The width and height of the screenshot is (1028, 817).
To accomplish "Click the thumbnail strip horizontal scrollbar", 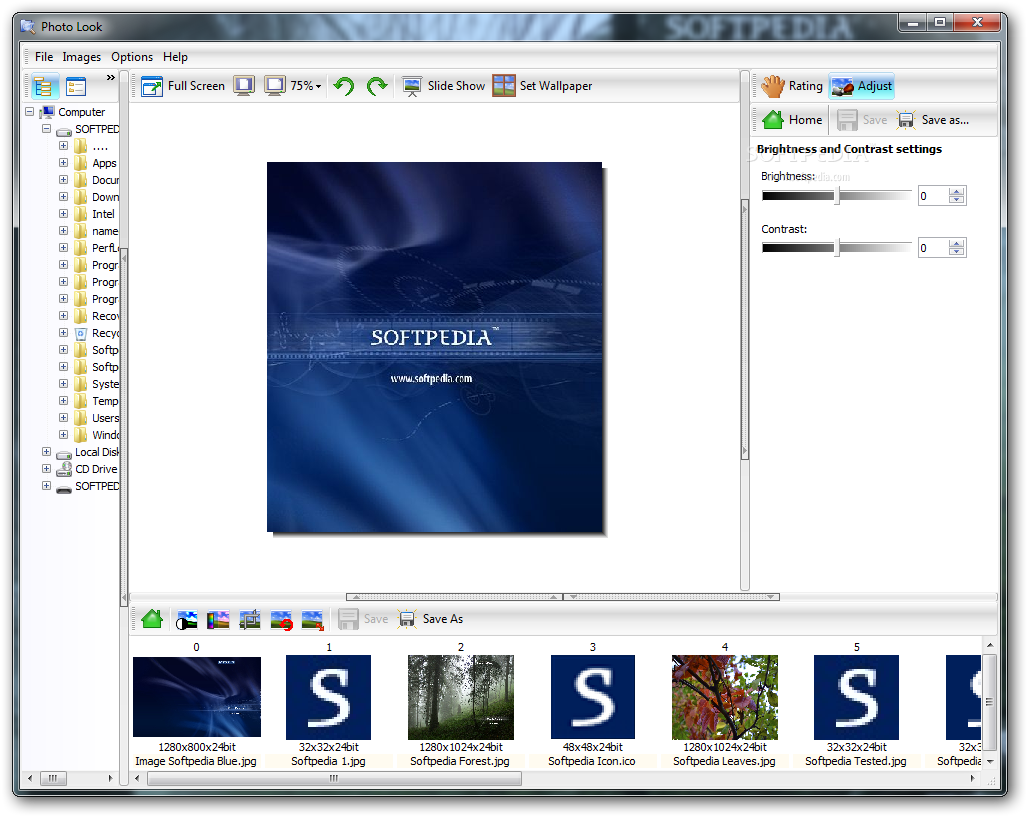I will 334,778.
